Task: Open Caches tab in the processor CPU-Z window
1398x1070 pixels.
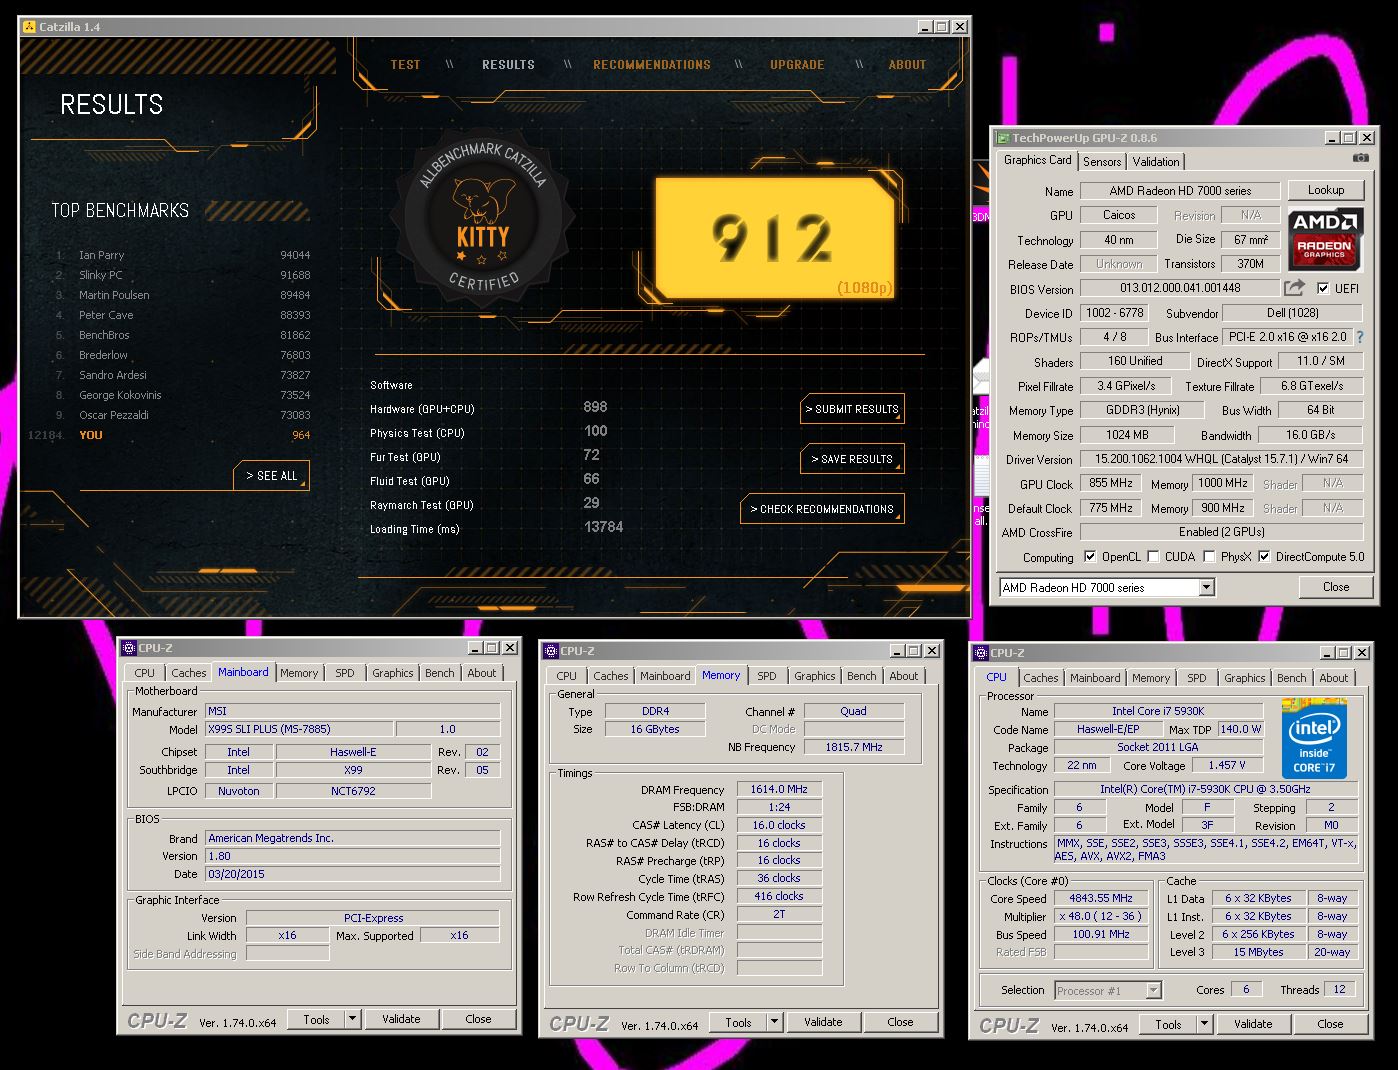Action: point(1040,678)
